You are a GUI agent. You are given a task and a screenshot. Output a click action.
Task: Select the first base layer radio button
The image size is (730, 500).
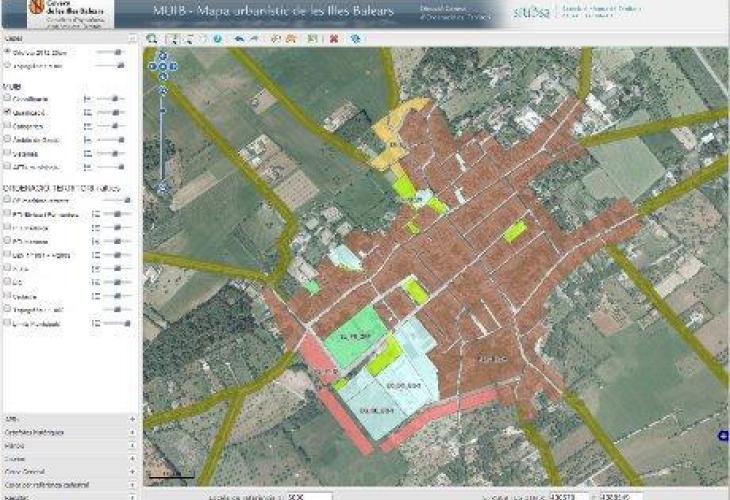8,52
